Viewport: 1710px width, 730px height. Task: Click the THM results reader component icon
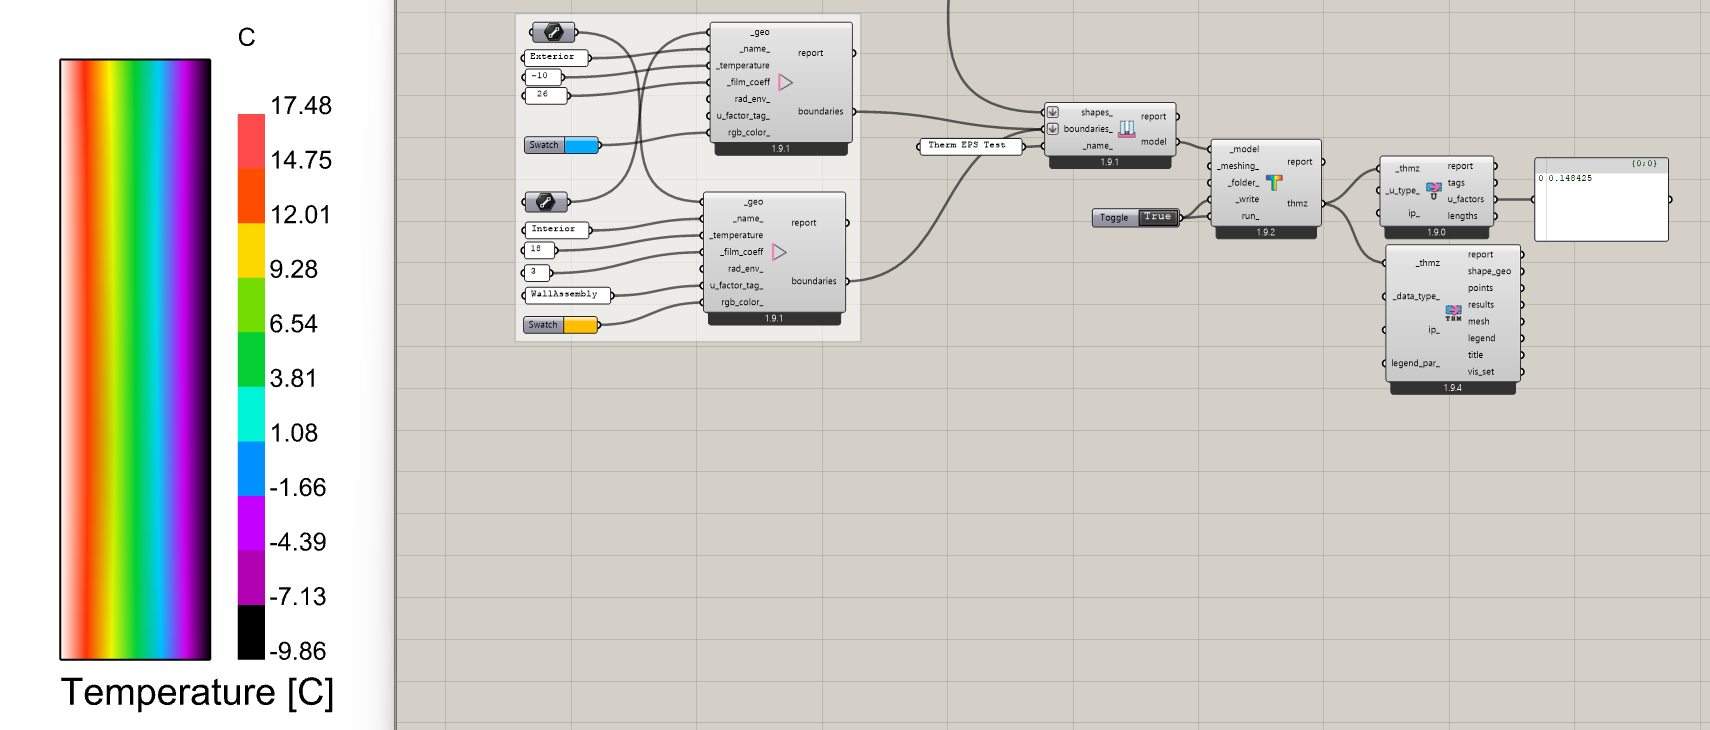click(x=1453, y=313)
